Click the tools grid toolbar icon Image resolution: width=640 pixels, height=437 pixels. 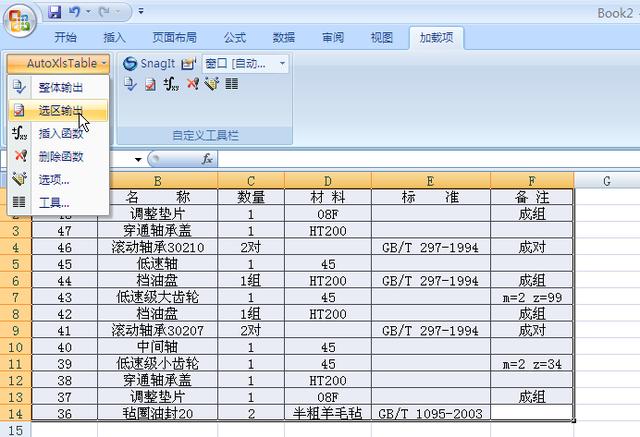point(232,84)
